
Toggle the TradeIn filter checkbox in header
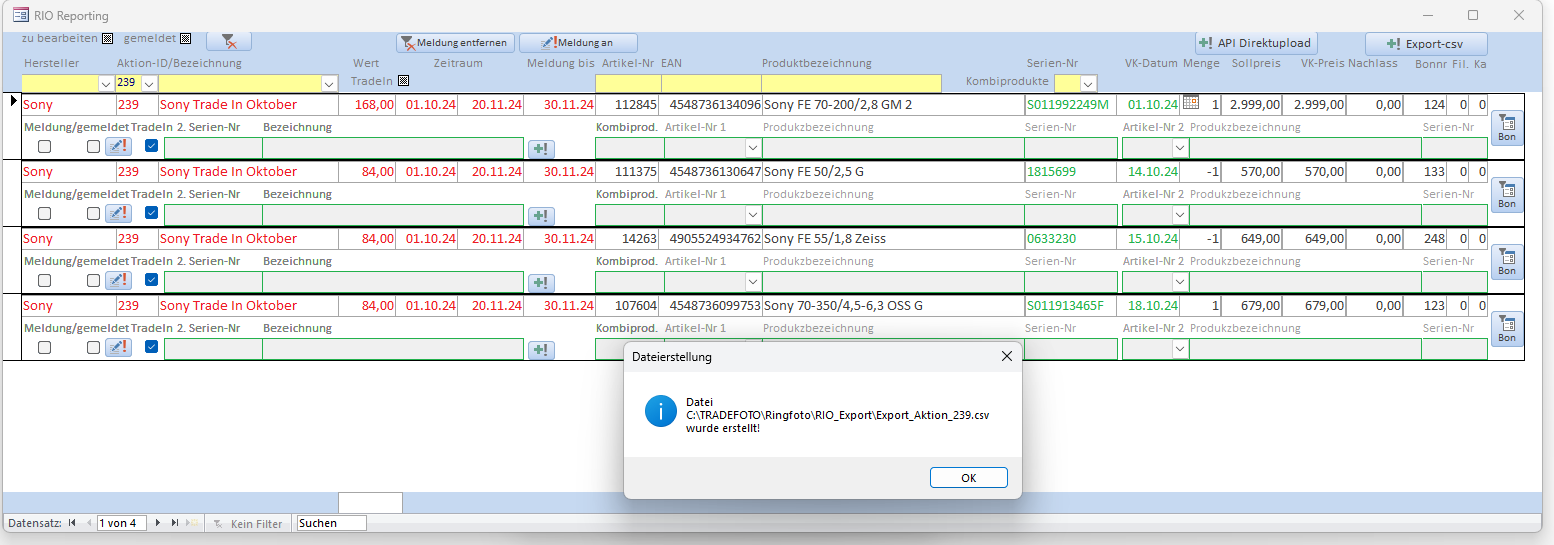pos(403,81)
